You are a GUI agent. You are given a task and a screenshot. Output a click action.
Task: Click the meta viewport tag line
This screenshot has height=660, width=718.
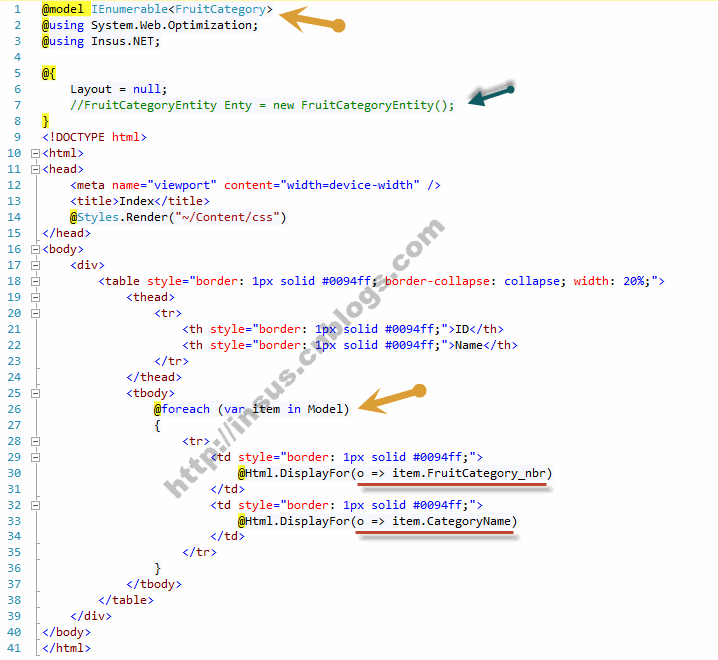(x=256, y=185)
